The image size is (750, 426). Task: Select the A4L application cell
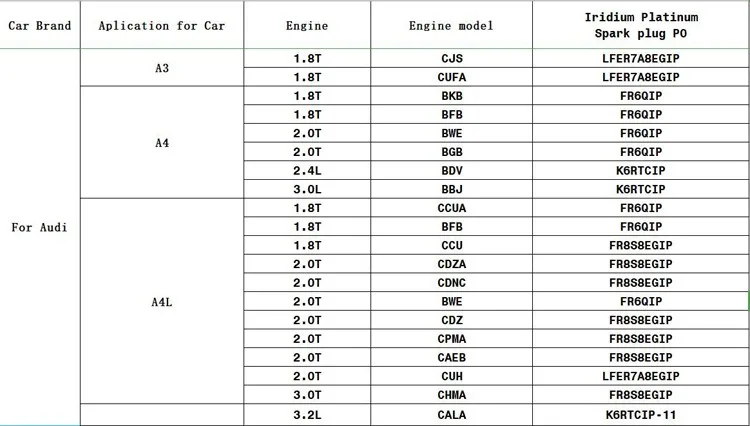tap(162, 302)
